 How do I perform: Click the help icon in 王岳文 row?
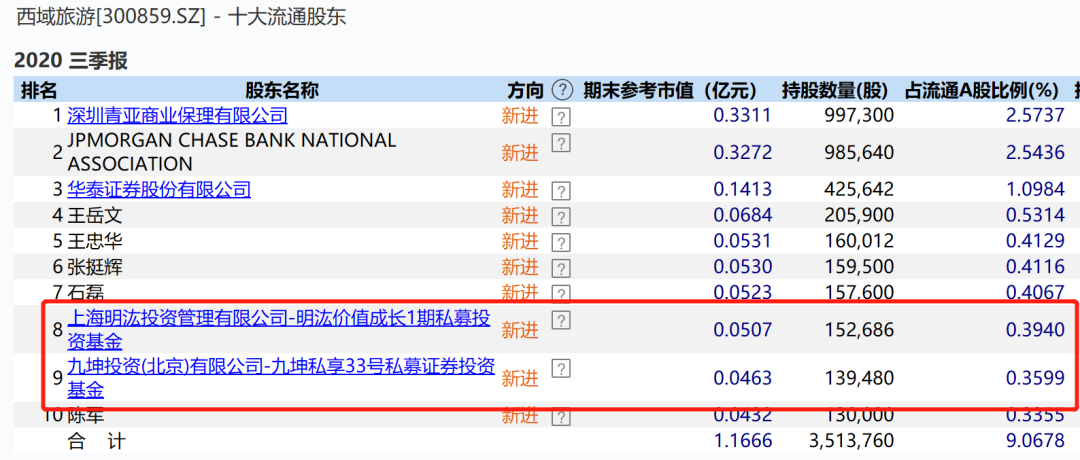[x=561, y=216]
